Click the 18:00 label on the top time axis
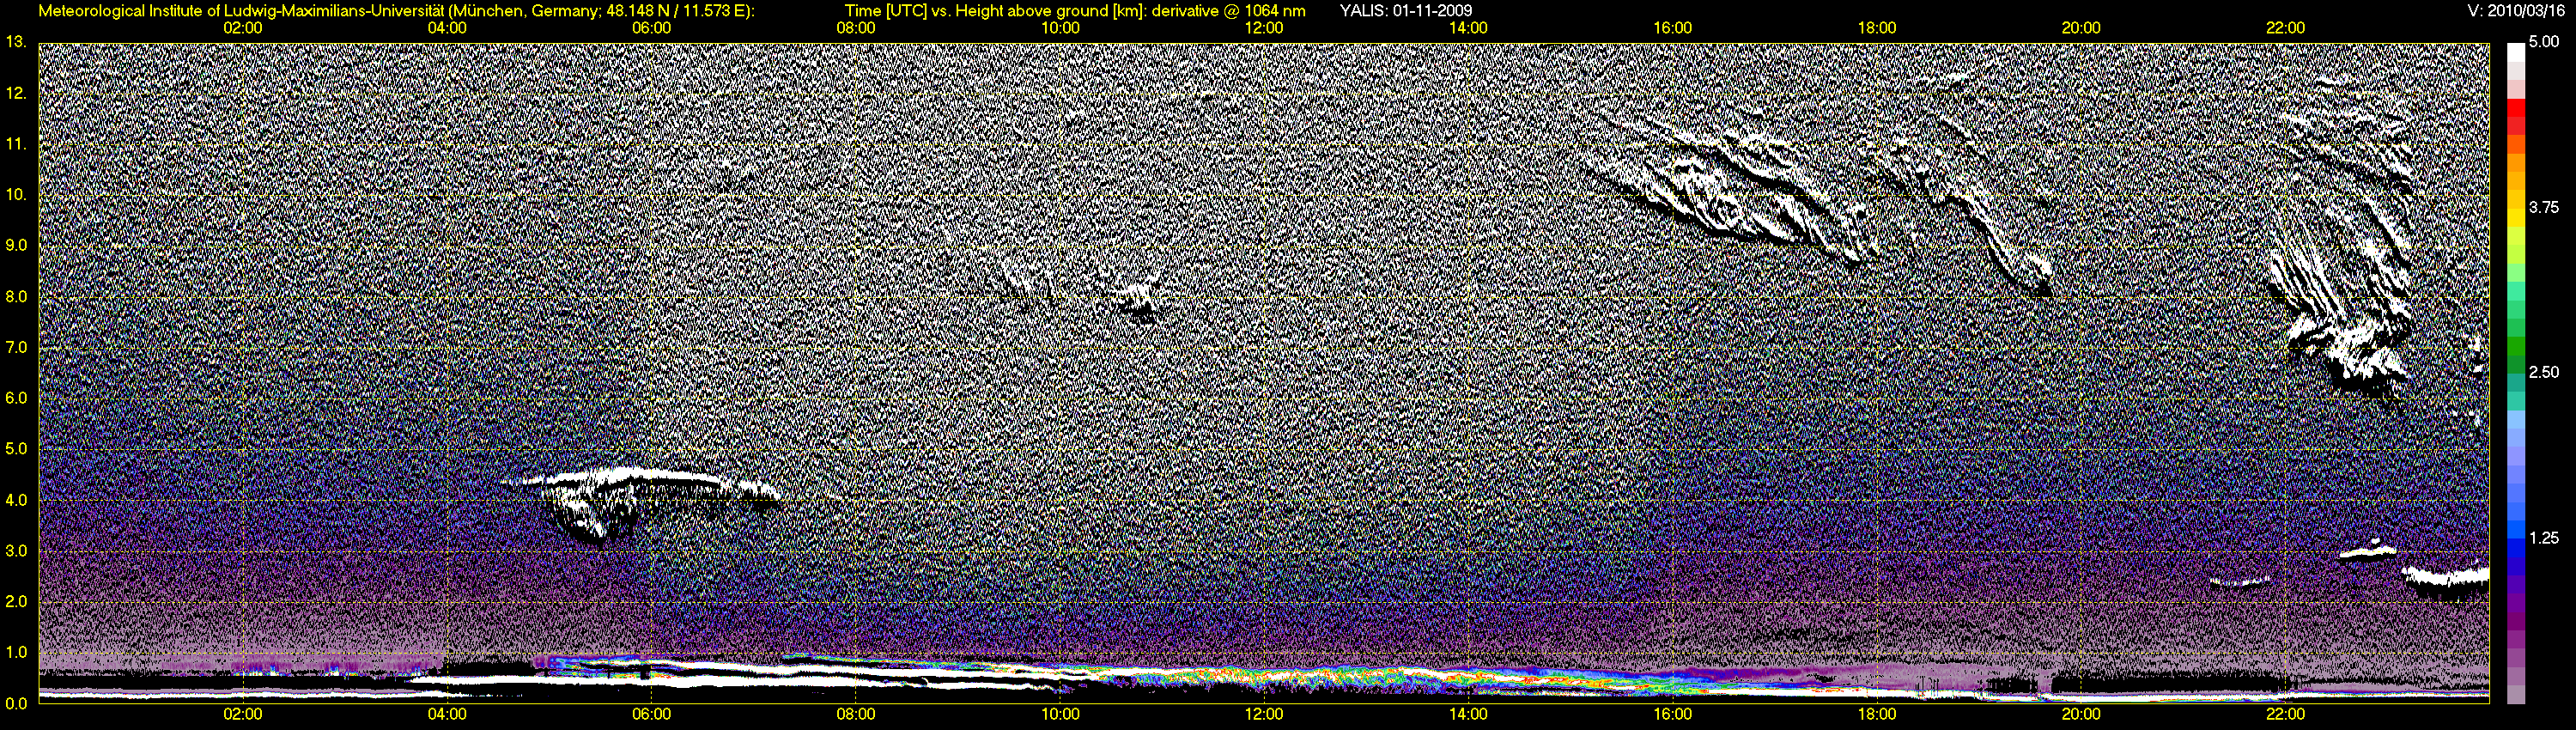The height and width of the screenshot is (730, 2576). [1877, 28]
